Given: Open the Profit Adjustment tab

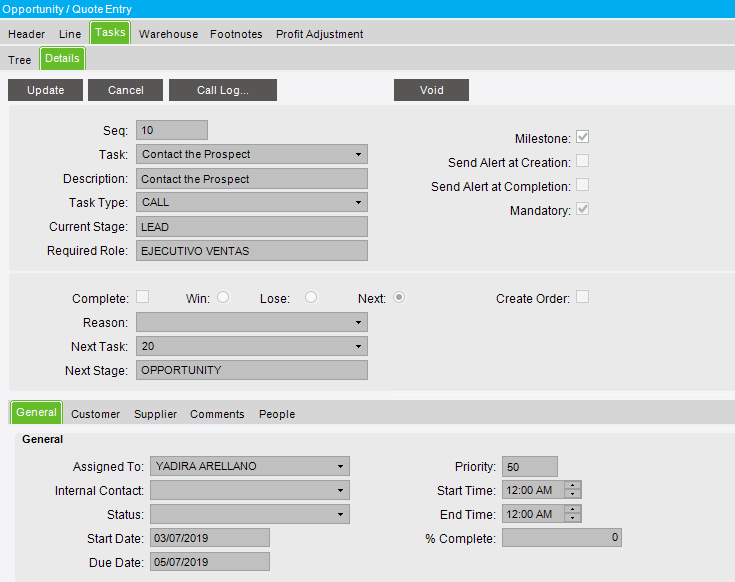Looking at the screenshot, I should (x=319, y=34).
